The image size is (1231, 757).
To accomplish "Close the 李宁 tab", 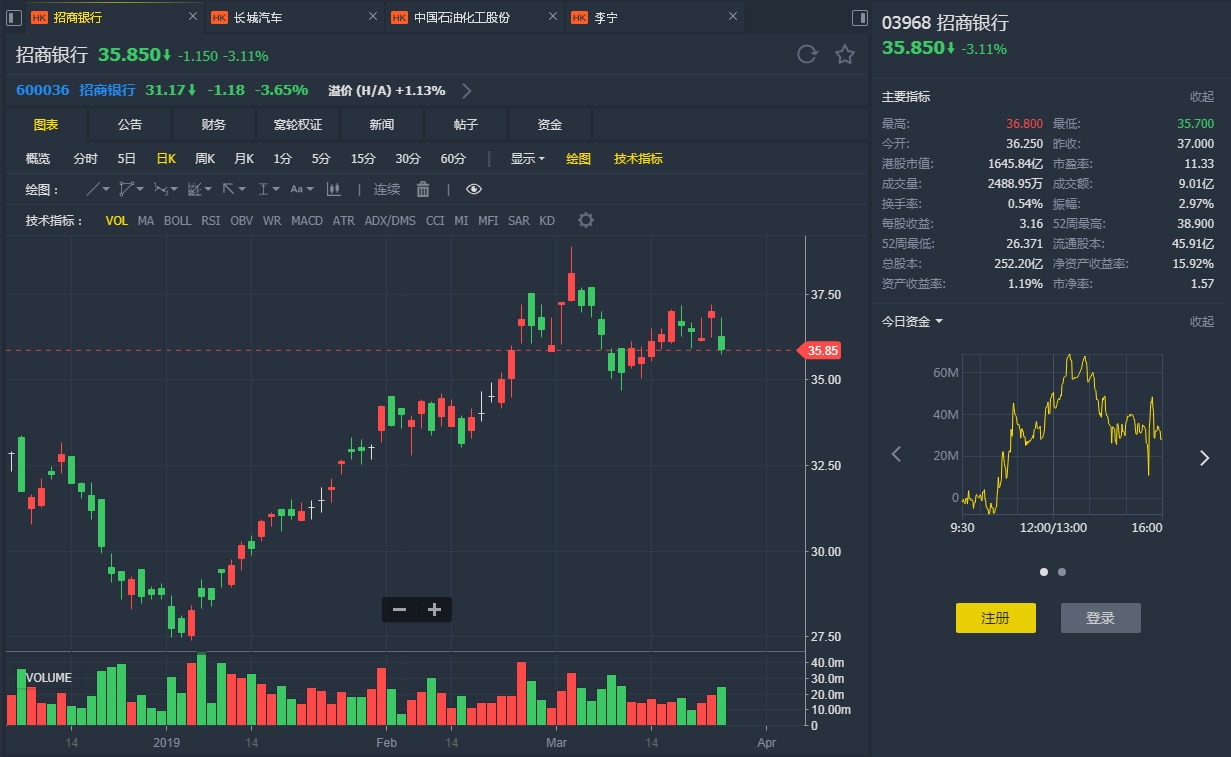I will 732,17.
